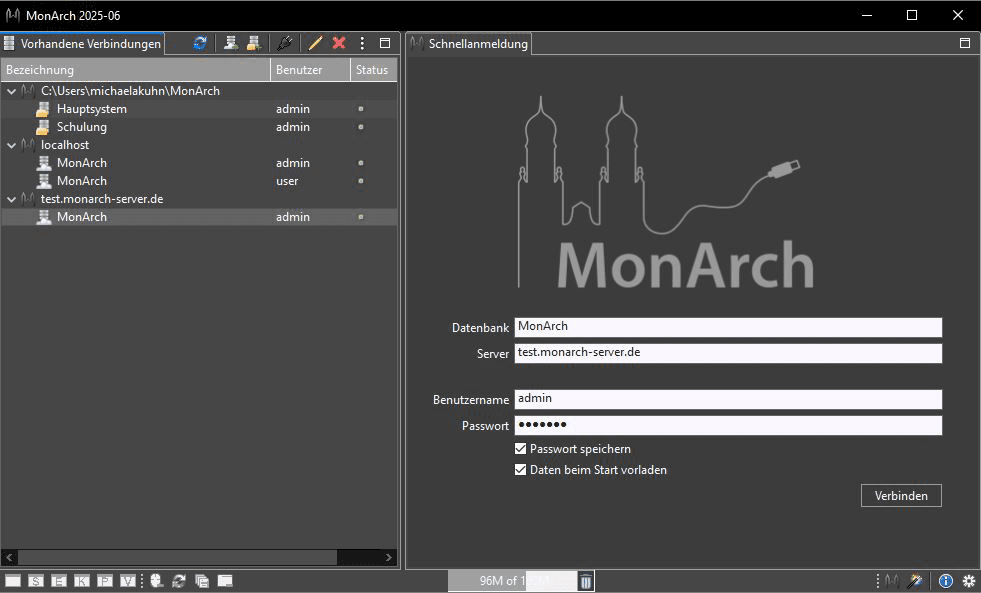Select the localhost MonArch connection for admin
Viewport: 981px width, 593px height.
pos(199,163)
